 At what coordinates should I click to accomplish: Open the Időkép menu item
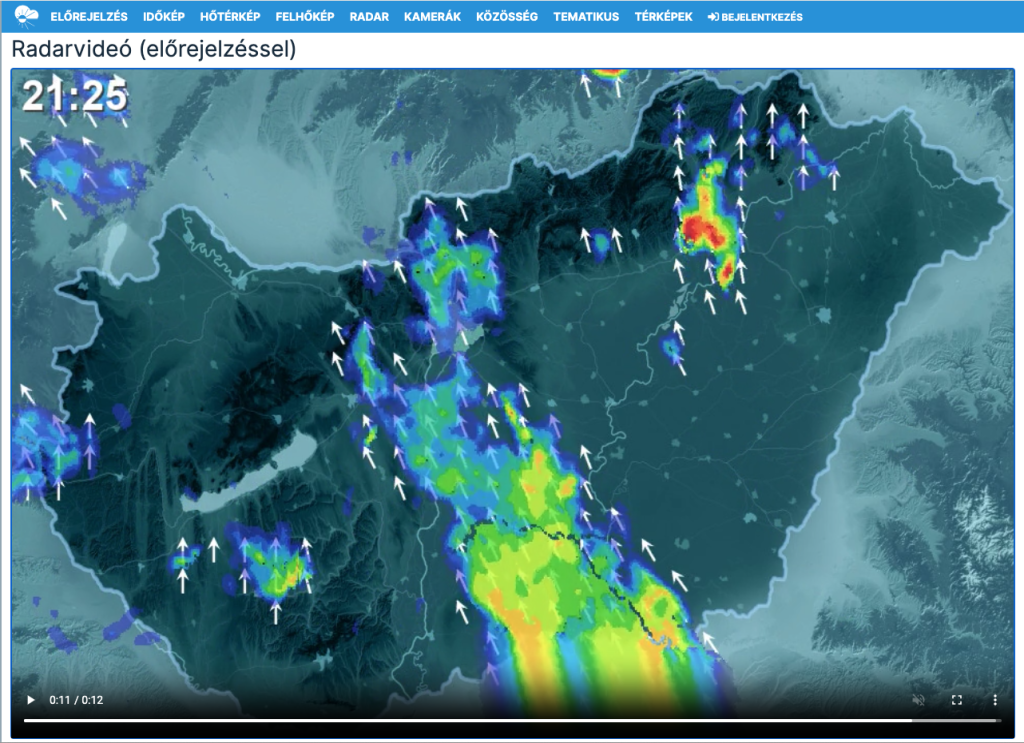[164, 17]
